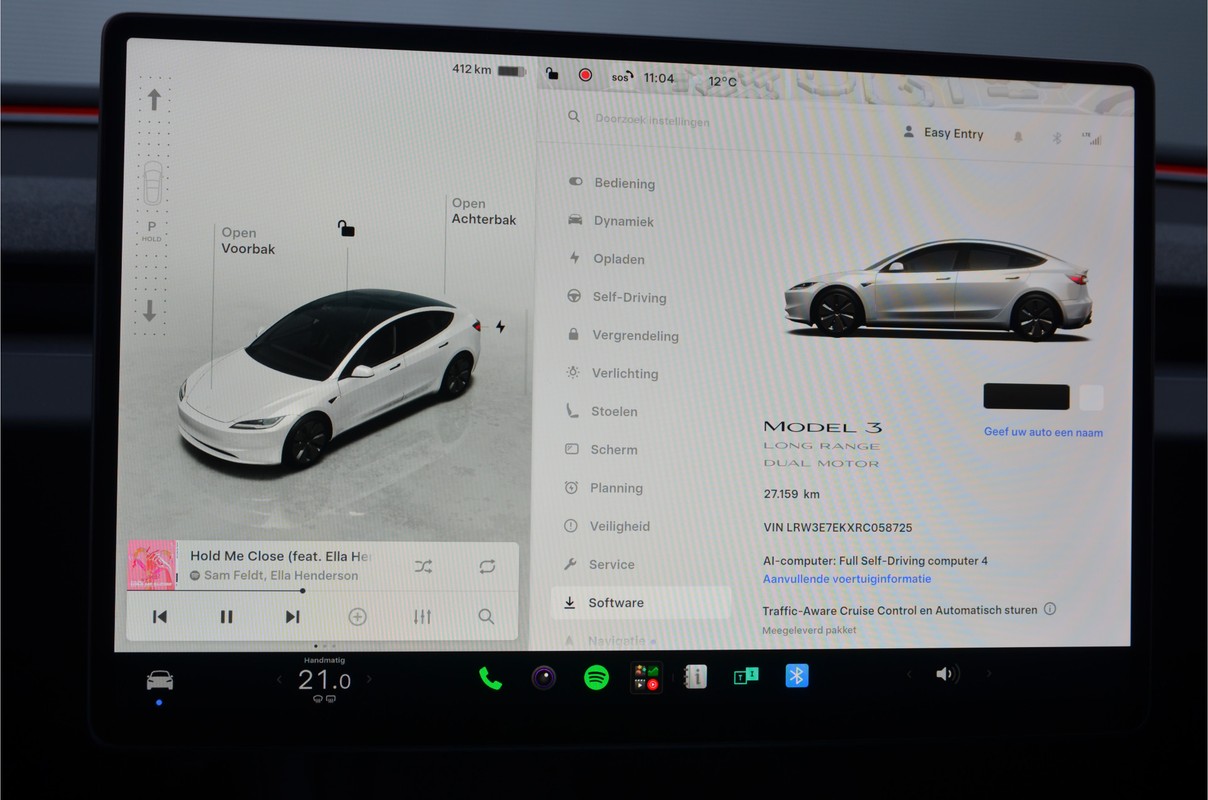1208x800 pixels.
Task: Open Bediening settings menu
Action: point(611,183)
